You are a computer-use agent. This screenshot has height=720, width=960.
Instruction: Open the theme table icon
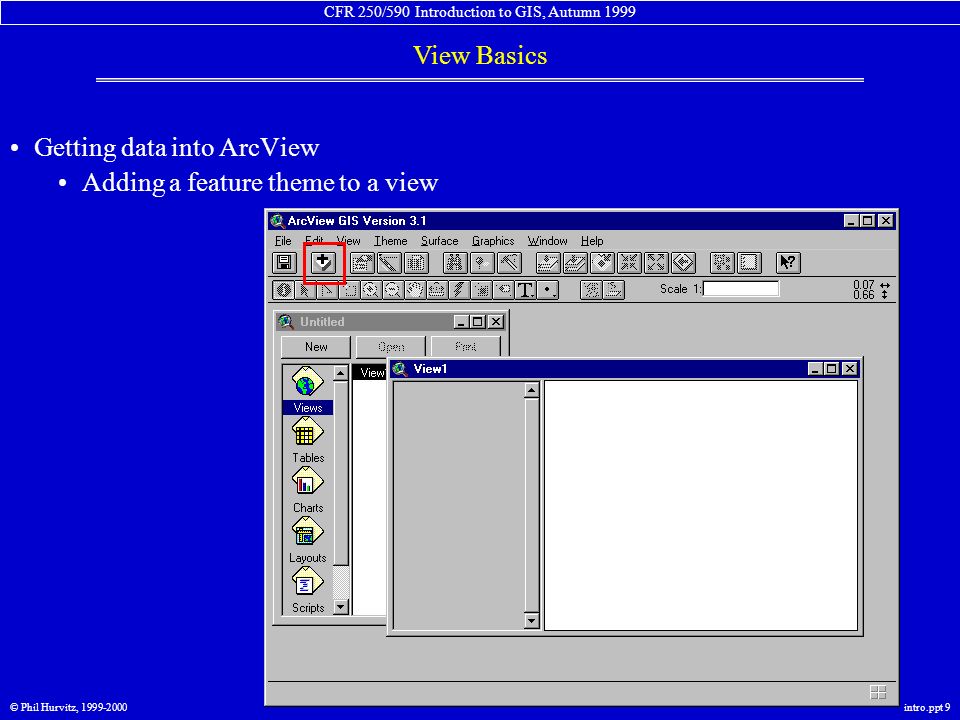point(416,263)
